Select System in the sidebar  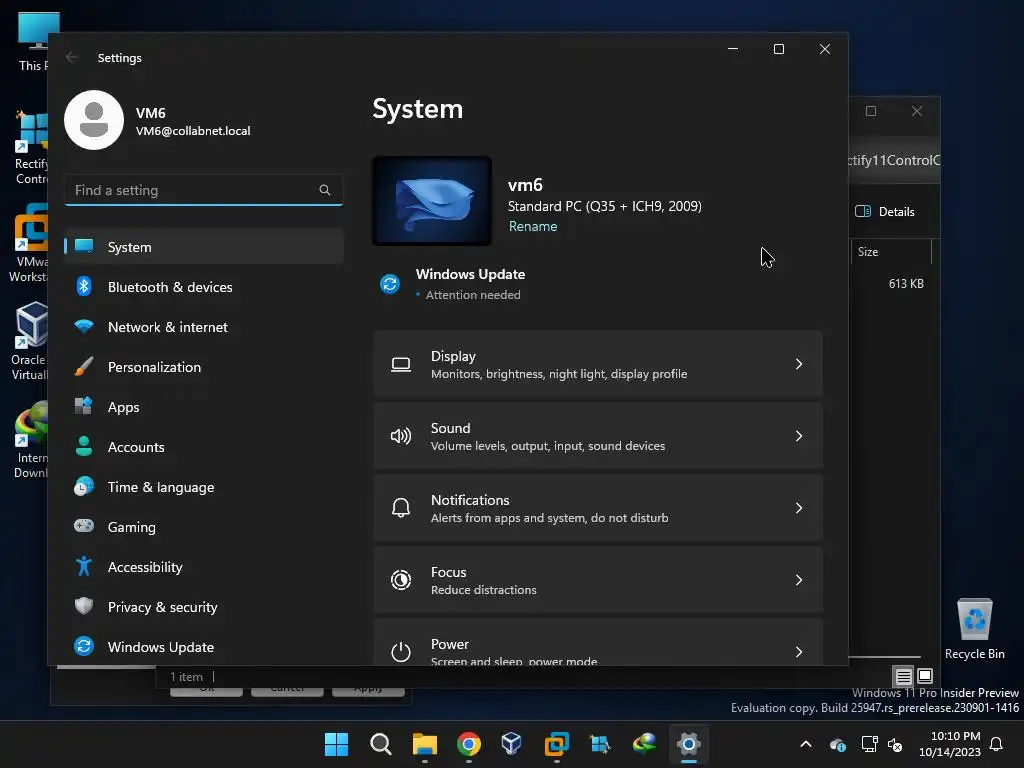tap(204, 247)
